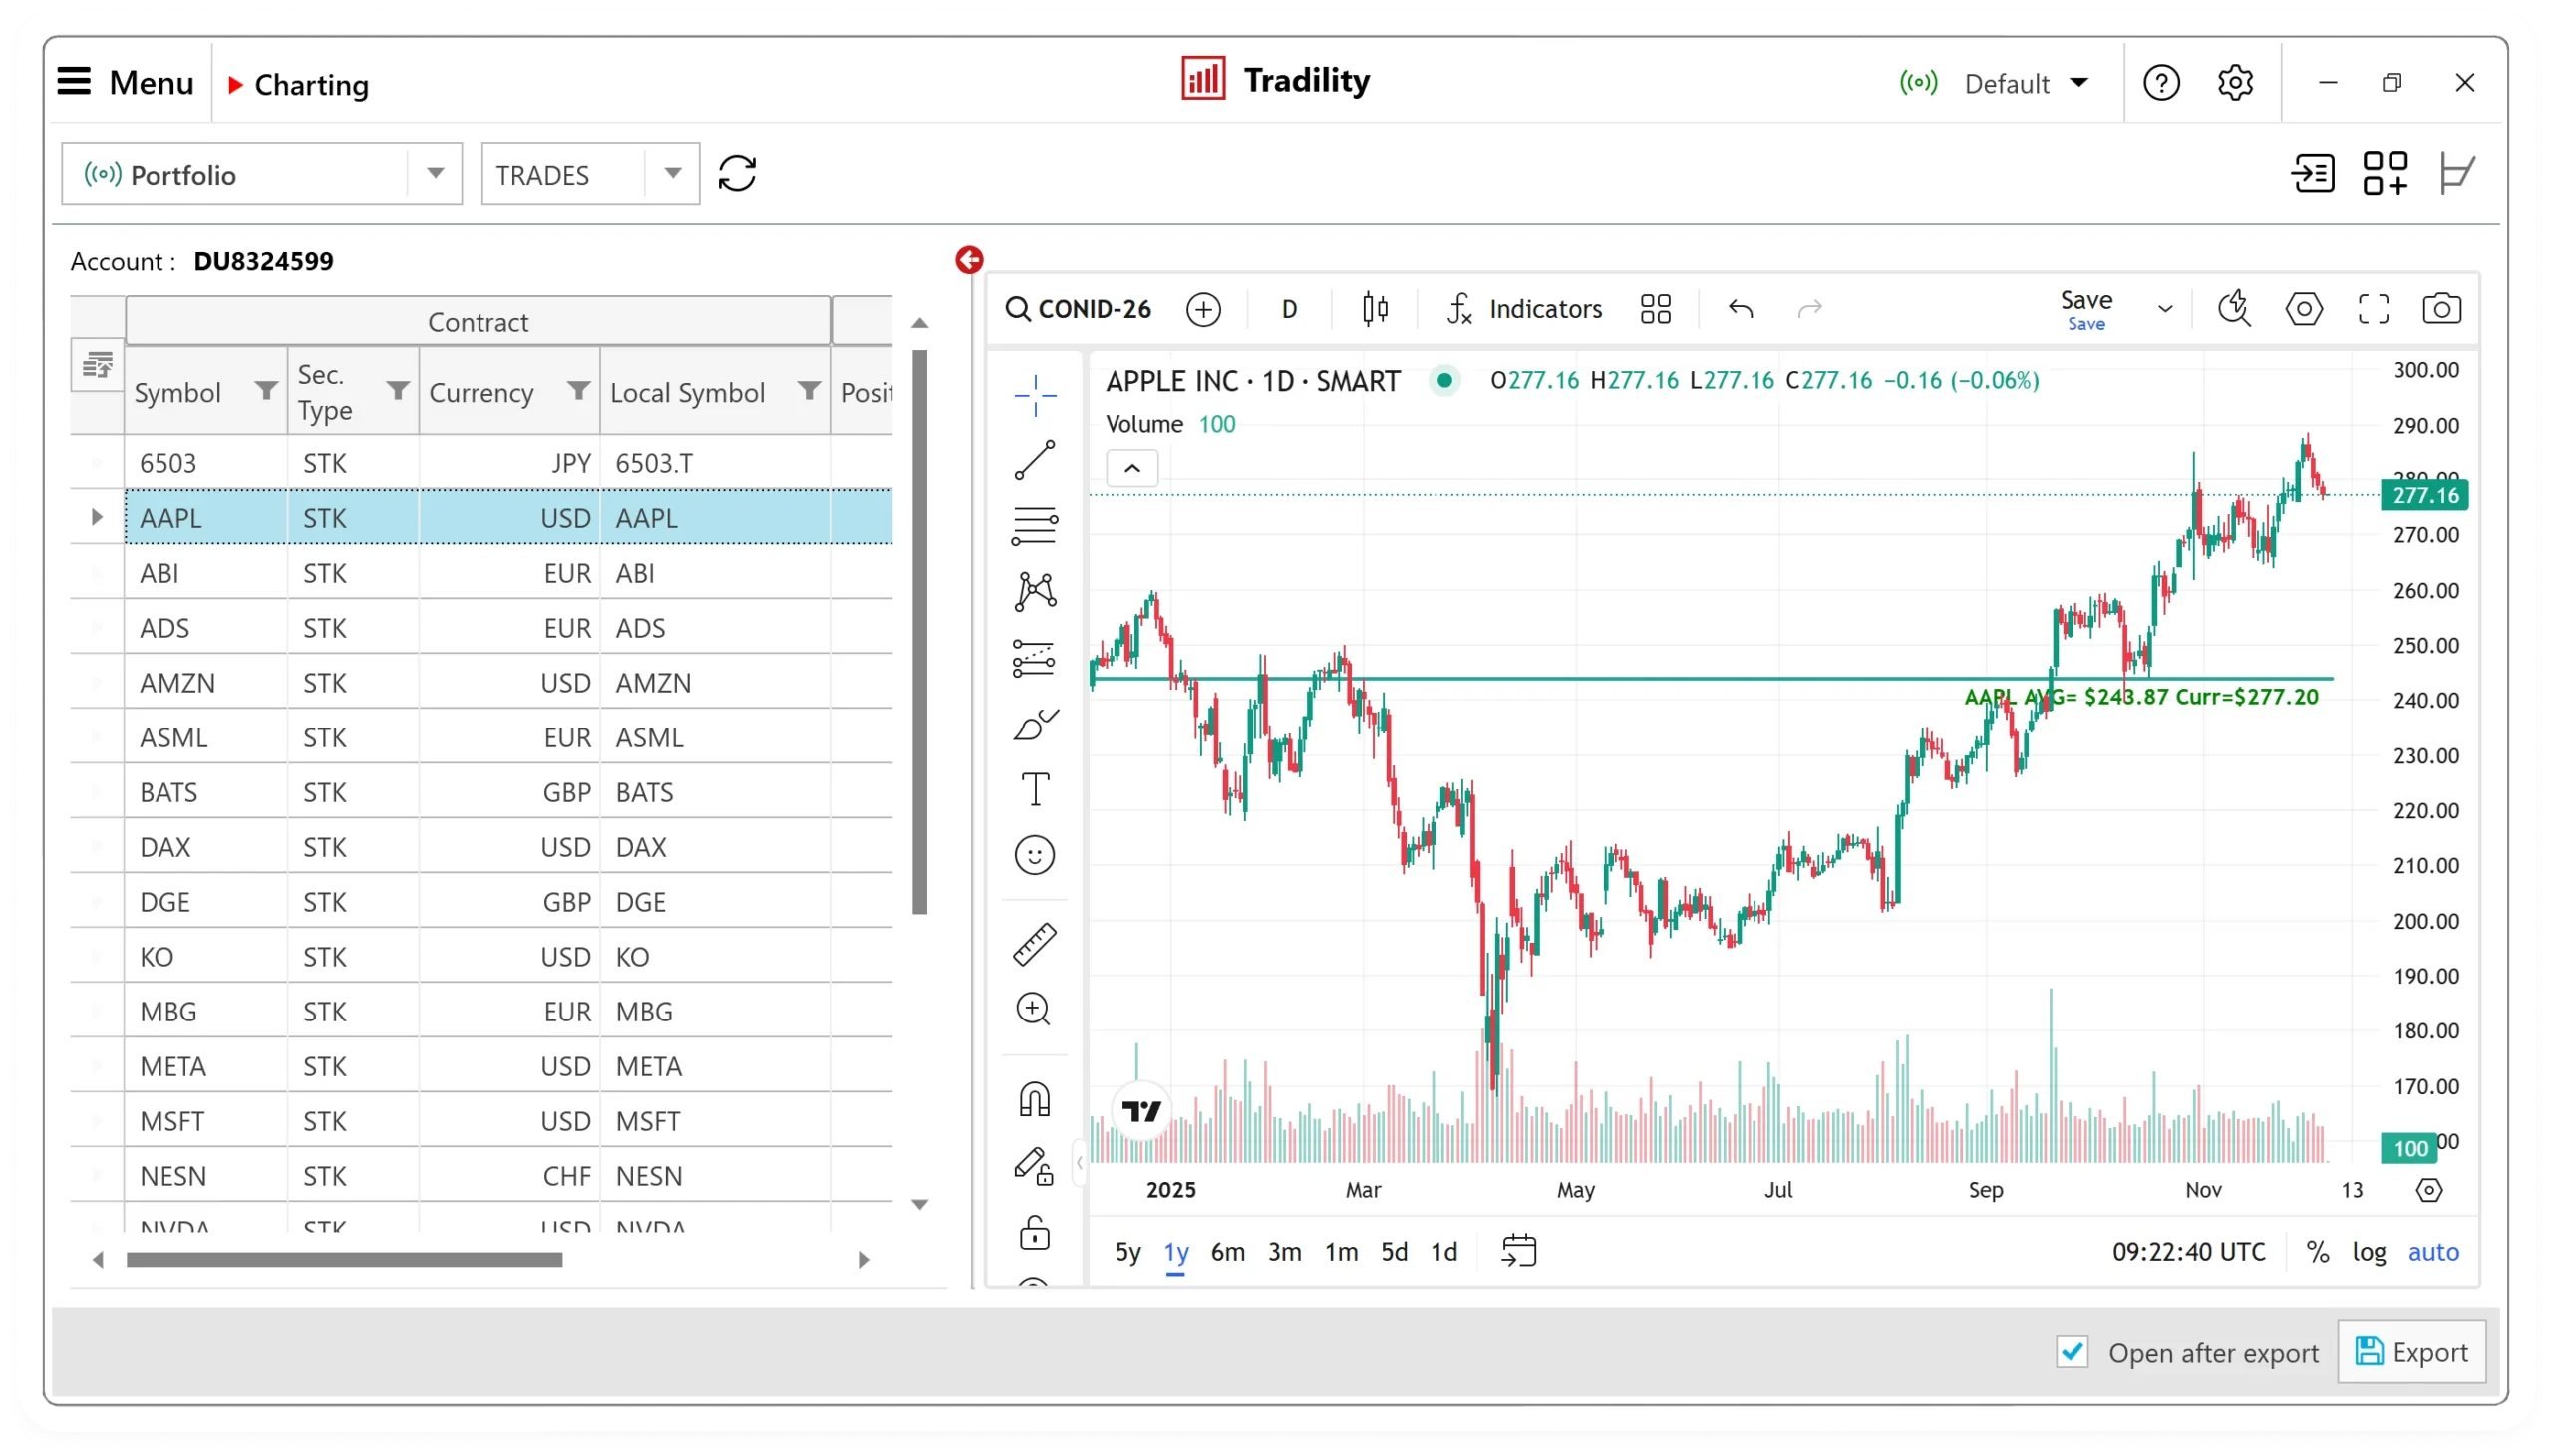Enable Magnet mode in the drawing toolbar
This screenshot has width=2552, height=1456.
(1035, 1098)
